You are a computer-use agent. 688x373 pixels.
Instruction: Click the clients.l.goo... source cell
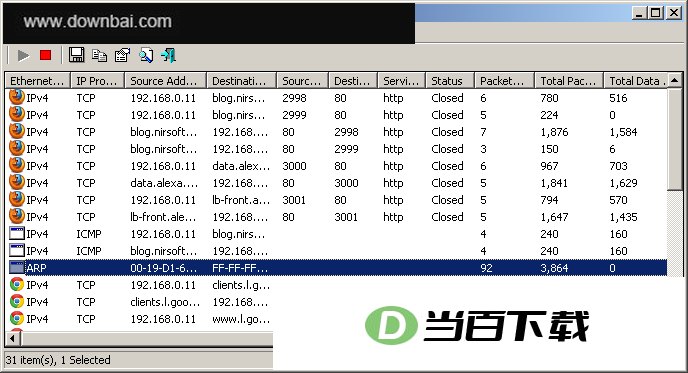[x=165, y=302]
